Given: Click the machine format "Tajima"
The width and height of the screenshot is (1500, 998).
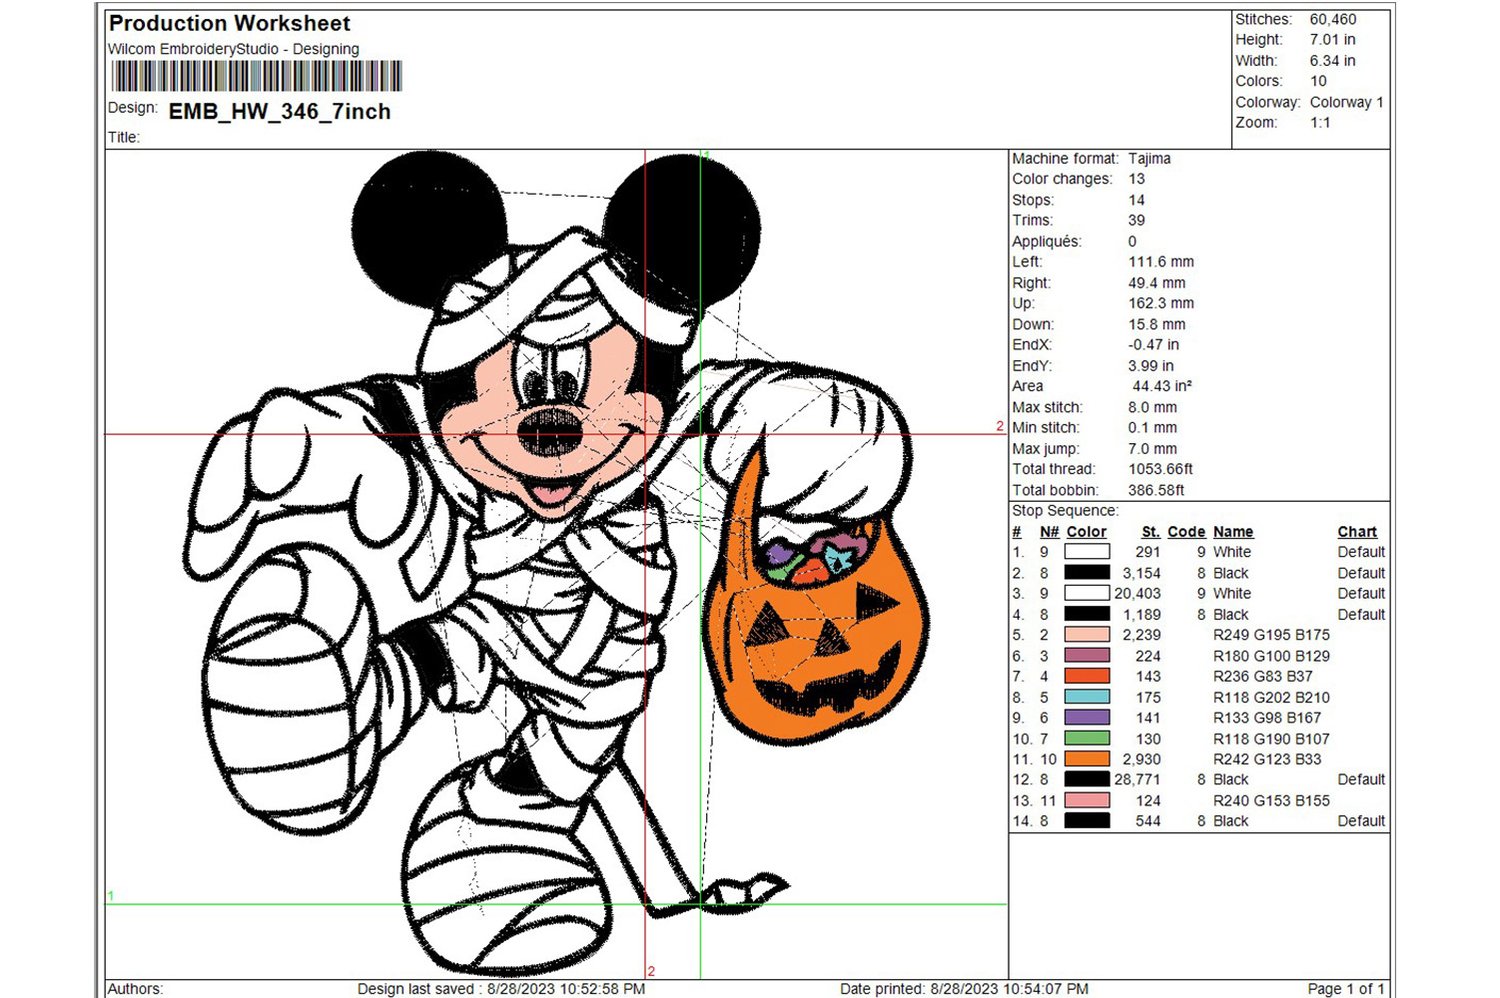Looking at the screenshot, I should (1149, 158).
